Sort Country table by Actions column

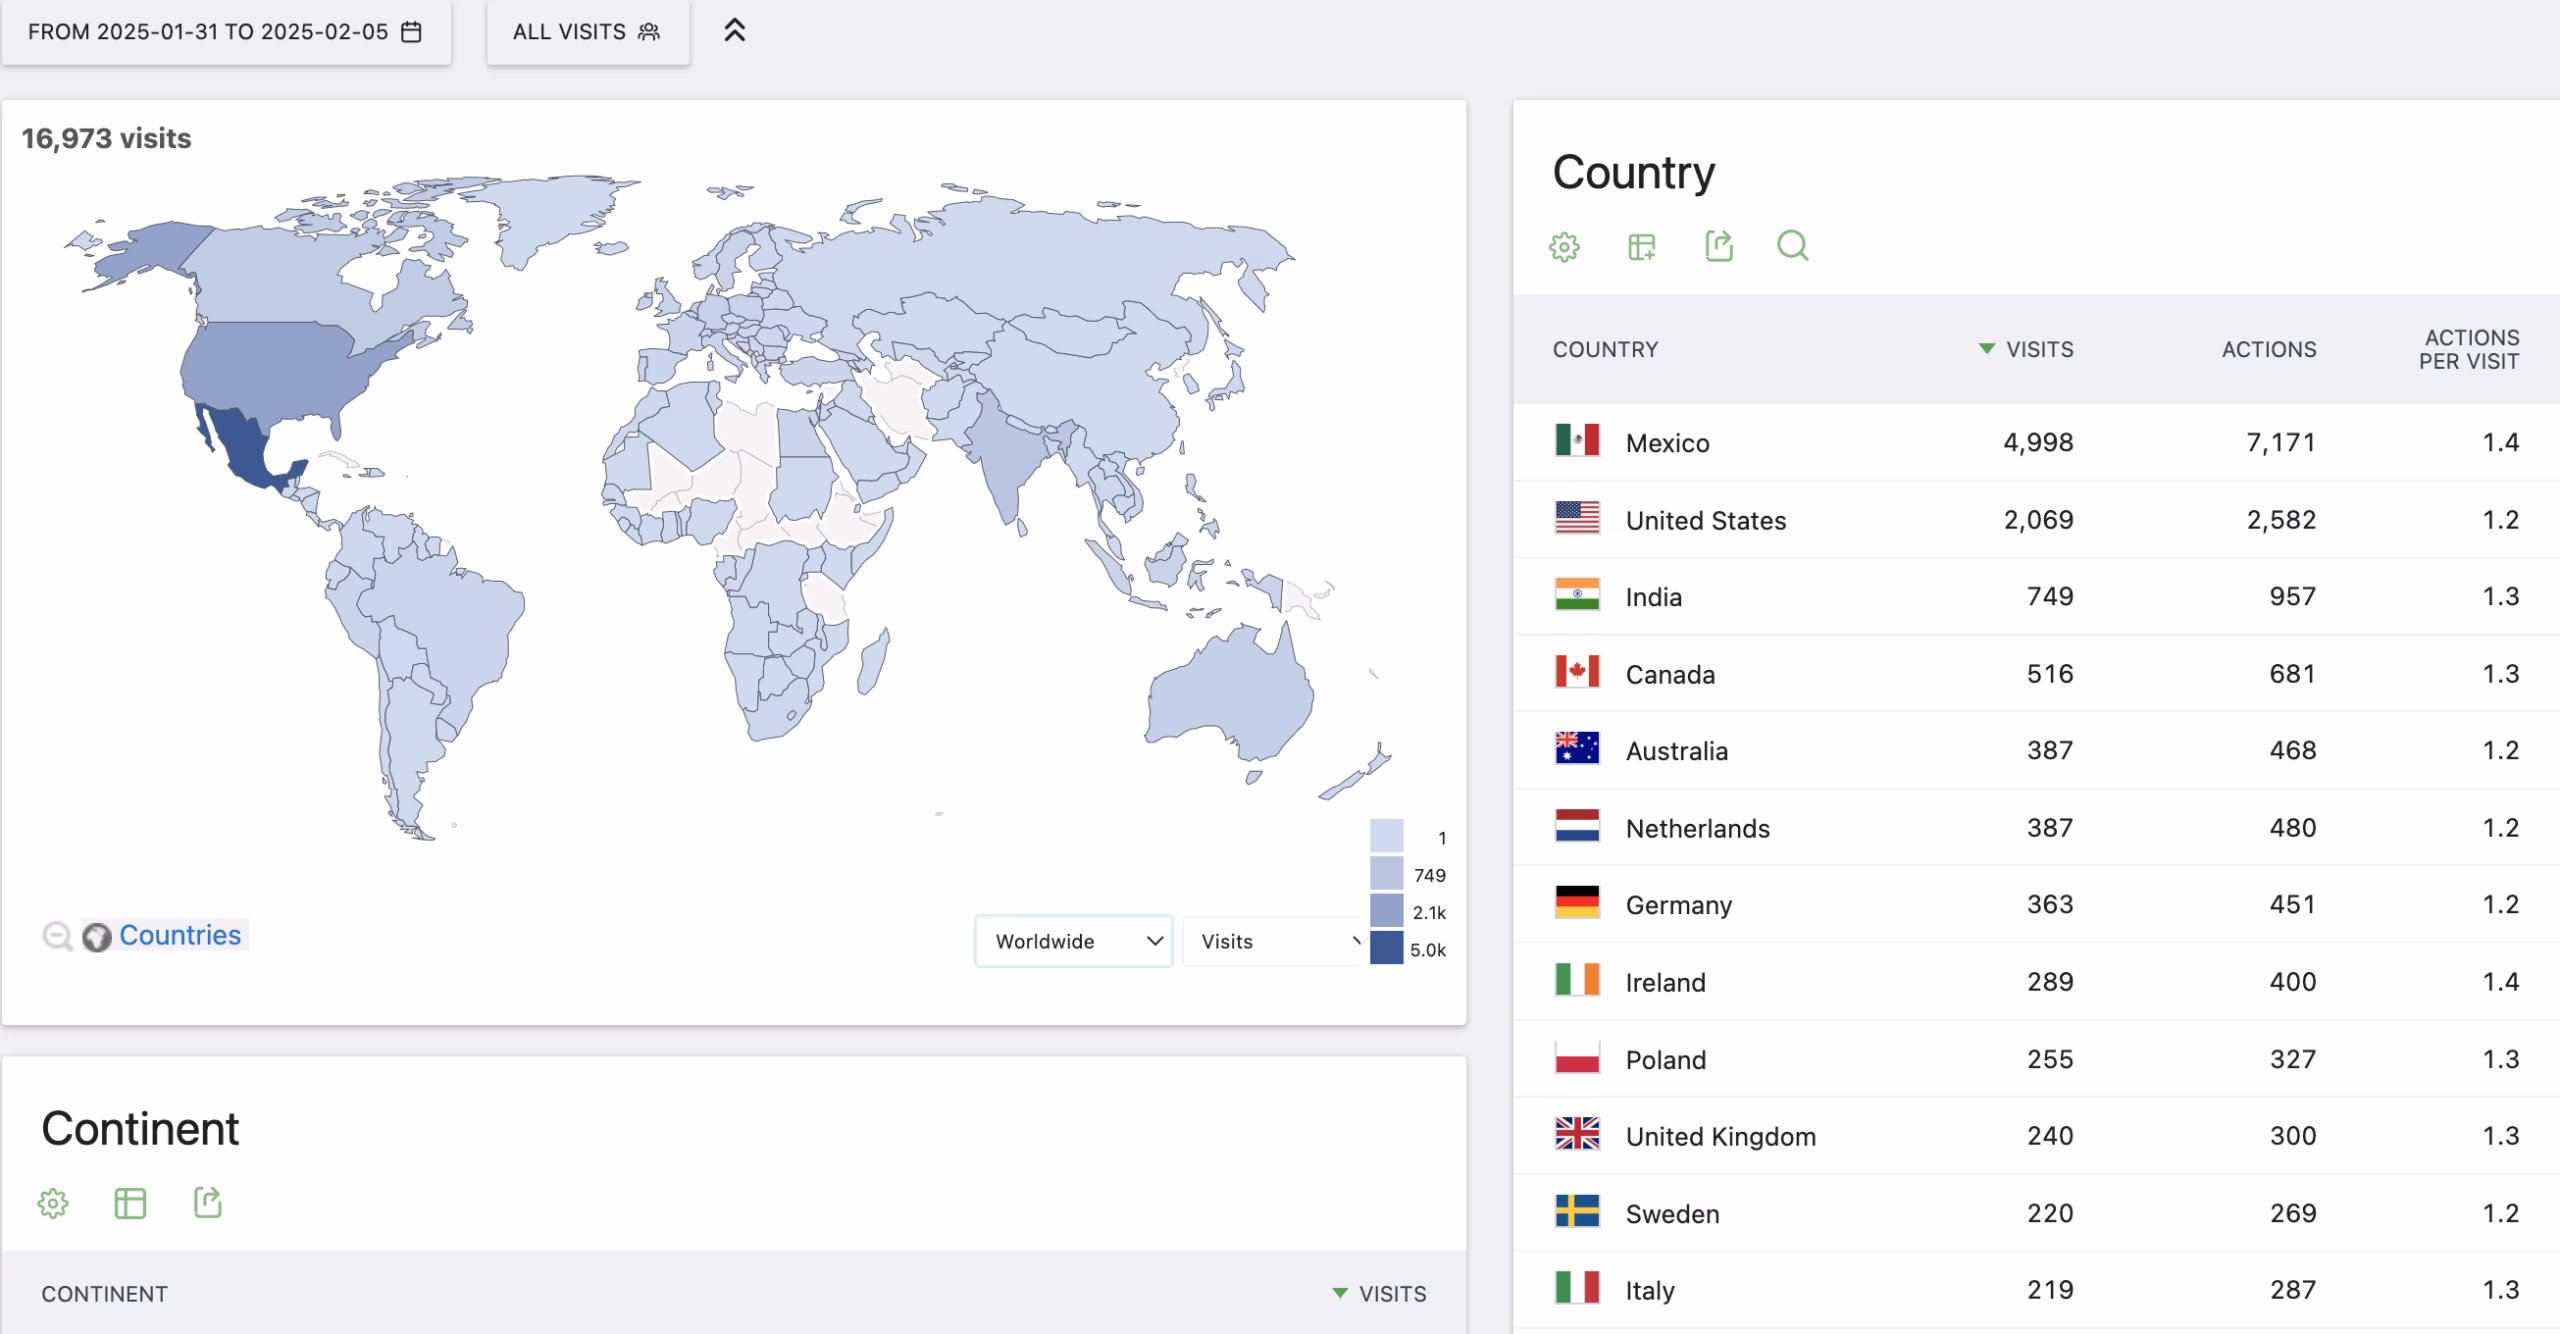tap(2268, 349)
